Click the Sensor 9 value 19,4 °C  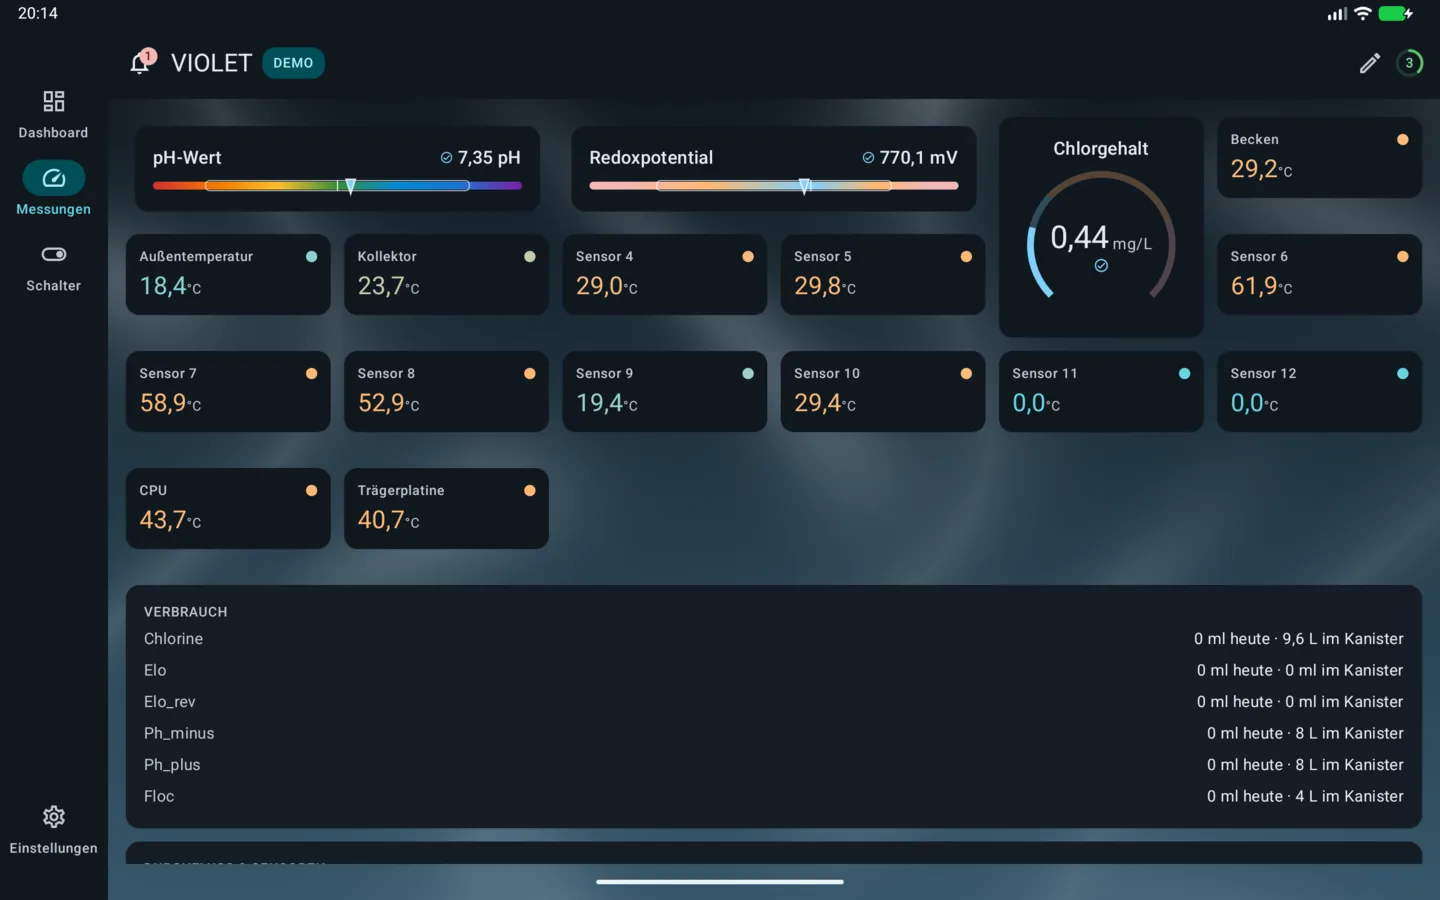pos(606,403)
